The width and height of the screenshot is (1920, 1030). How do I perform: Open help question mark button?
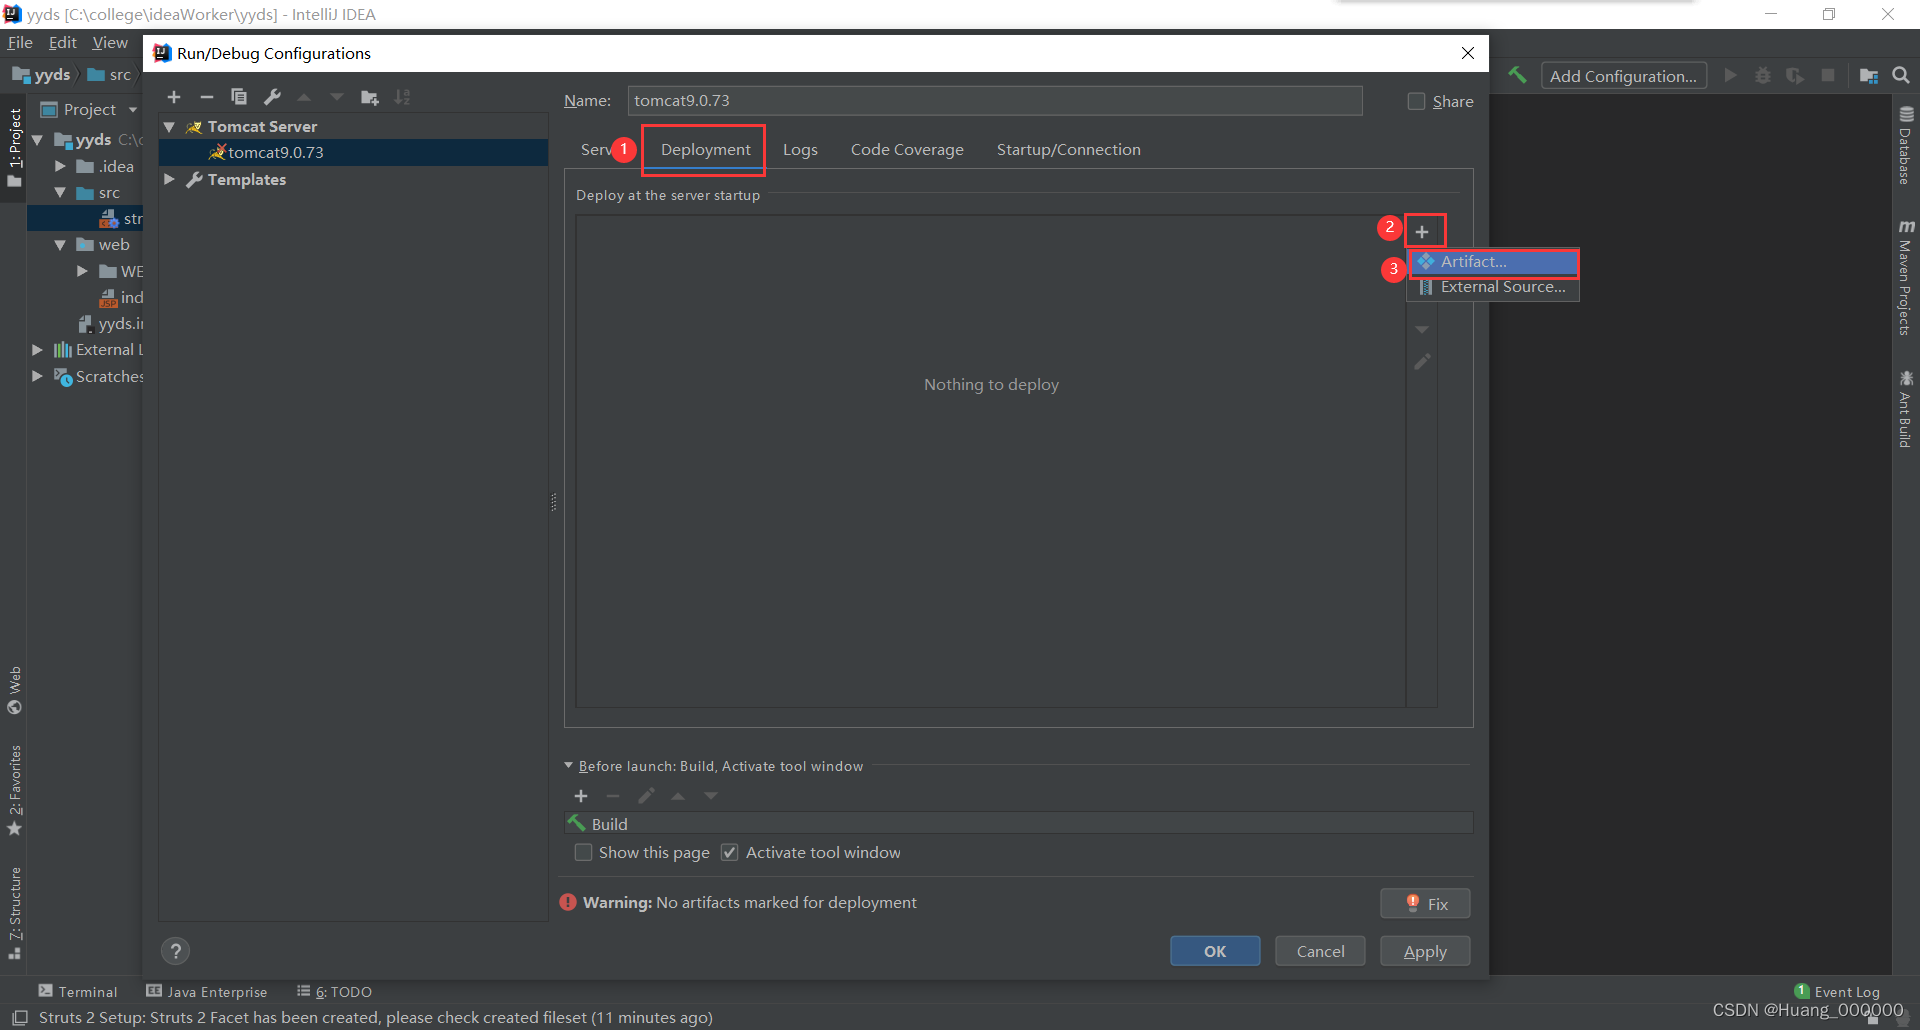(175, 951)
